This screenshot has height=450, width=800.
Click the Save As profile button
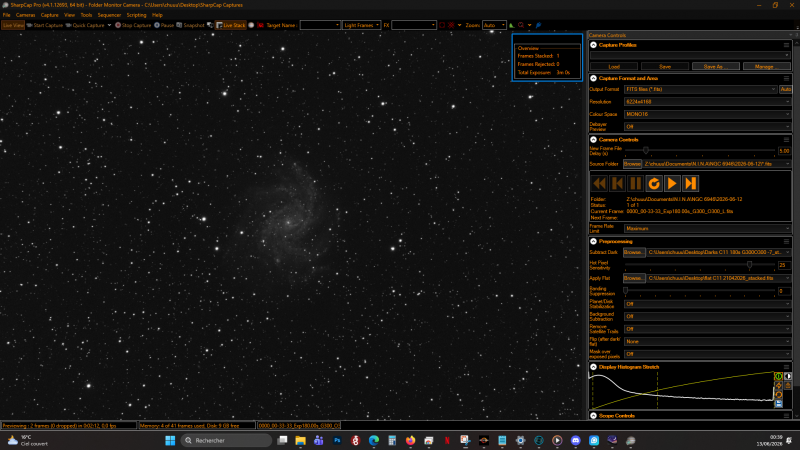coord(716,66)
